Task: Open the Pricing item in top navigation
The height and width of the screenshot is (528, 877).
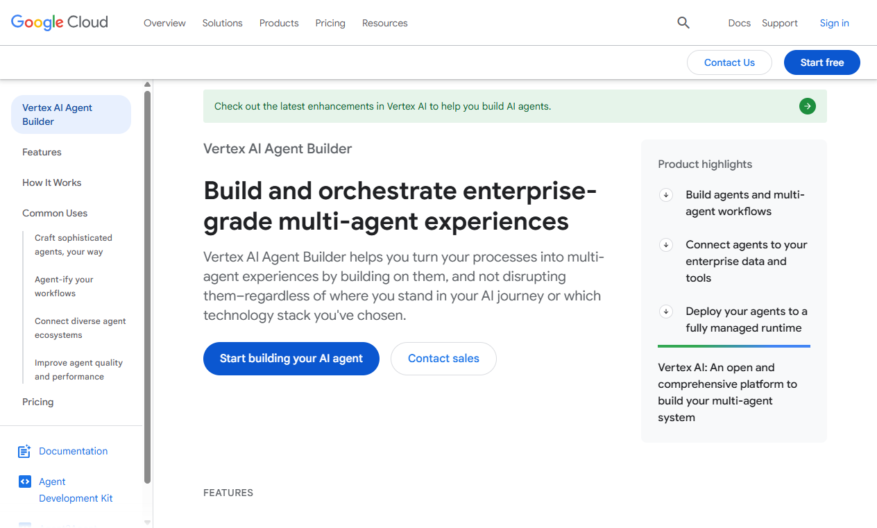Action: point(330,23)
